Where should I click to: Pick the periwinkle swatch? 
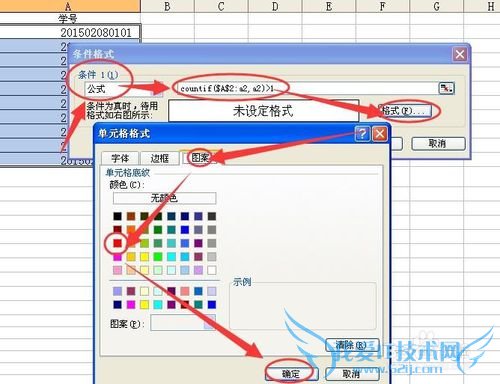tap(117, 291)
